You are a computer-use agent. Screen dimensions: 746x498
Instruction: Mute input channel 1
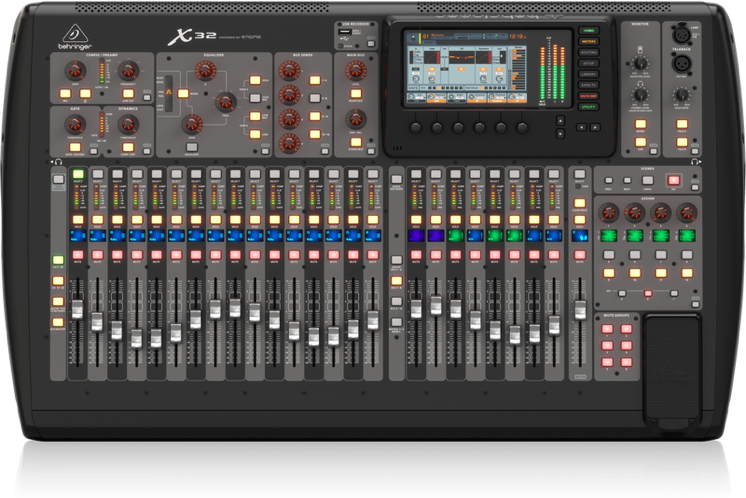pos(78,255)
